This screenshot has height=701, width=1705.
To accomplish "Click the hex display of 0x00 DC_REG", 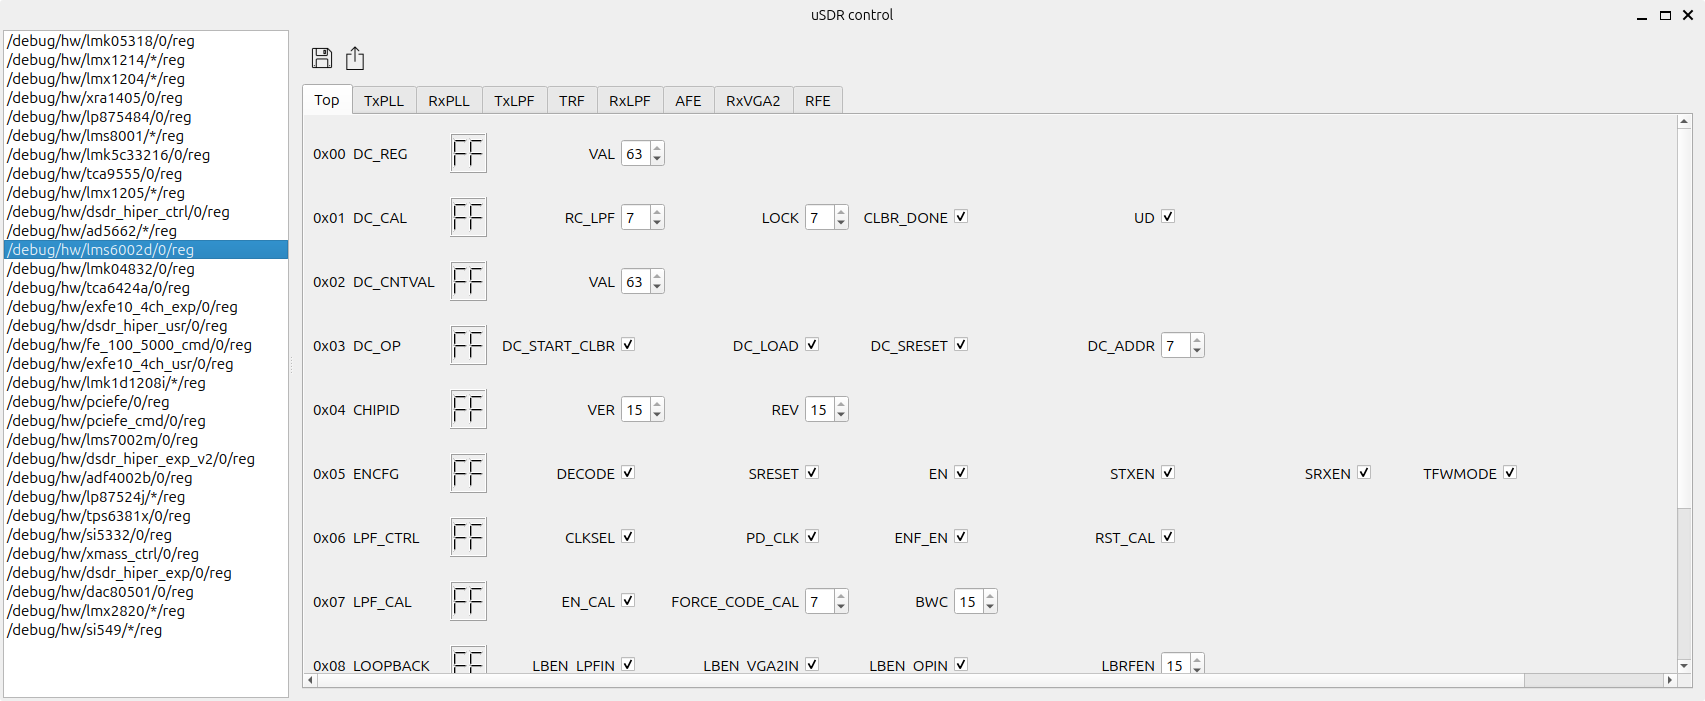I will (468, 153).
